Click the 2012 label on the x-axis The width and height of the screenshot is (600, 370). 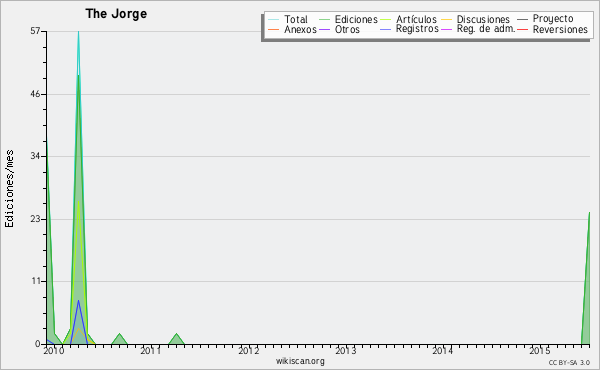pos(249,350)
